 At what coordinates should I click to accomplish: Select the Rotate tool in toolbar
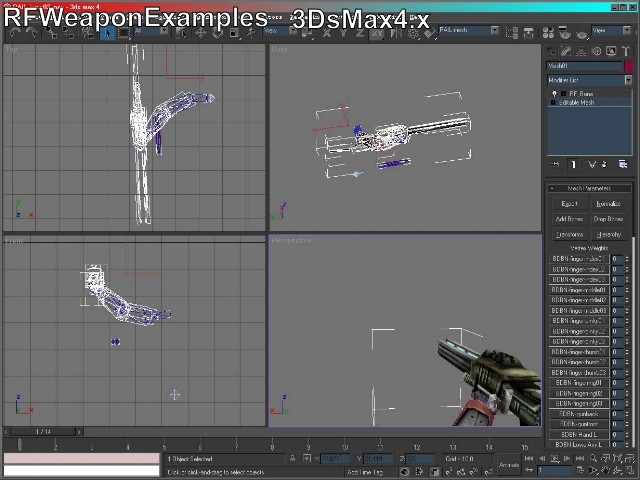click(x=217, y=33)
